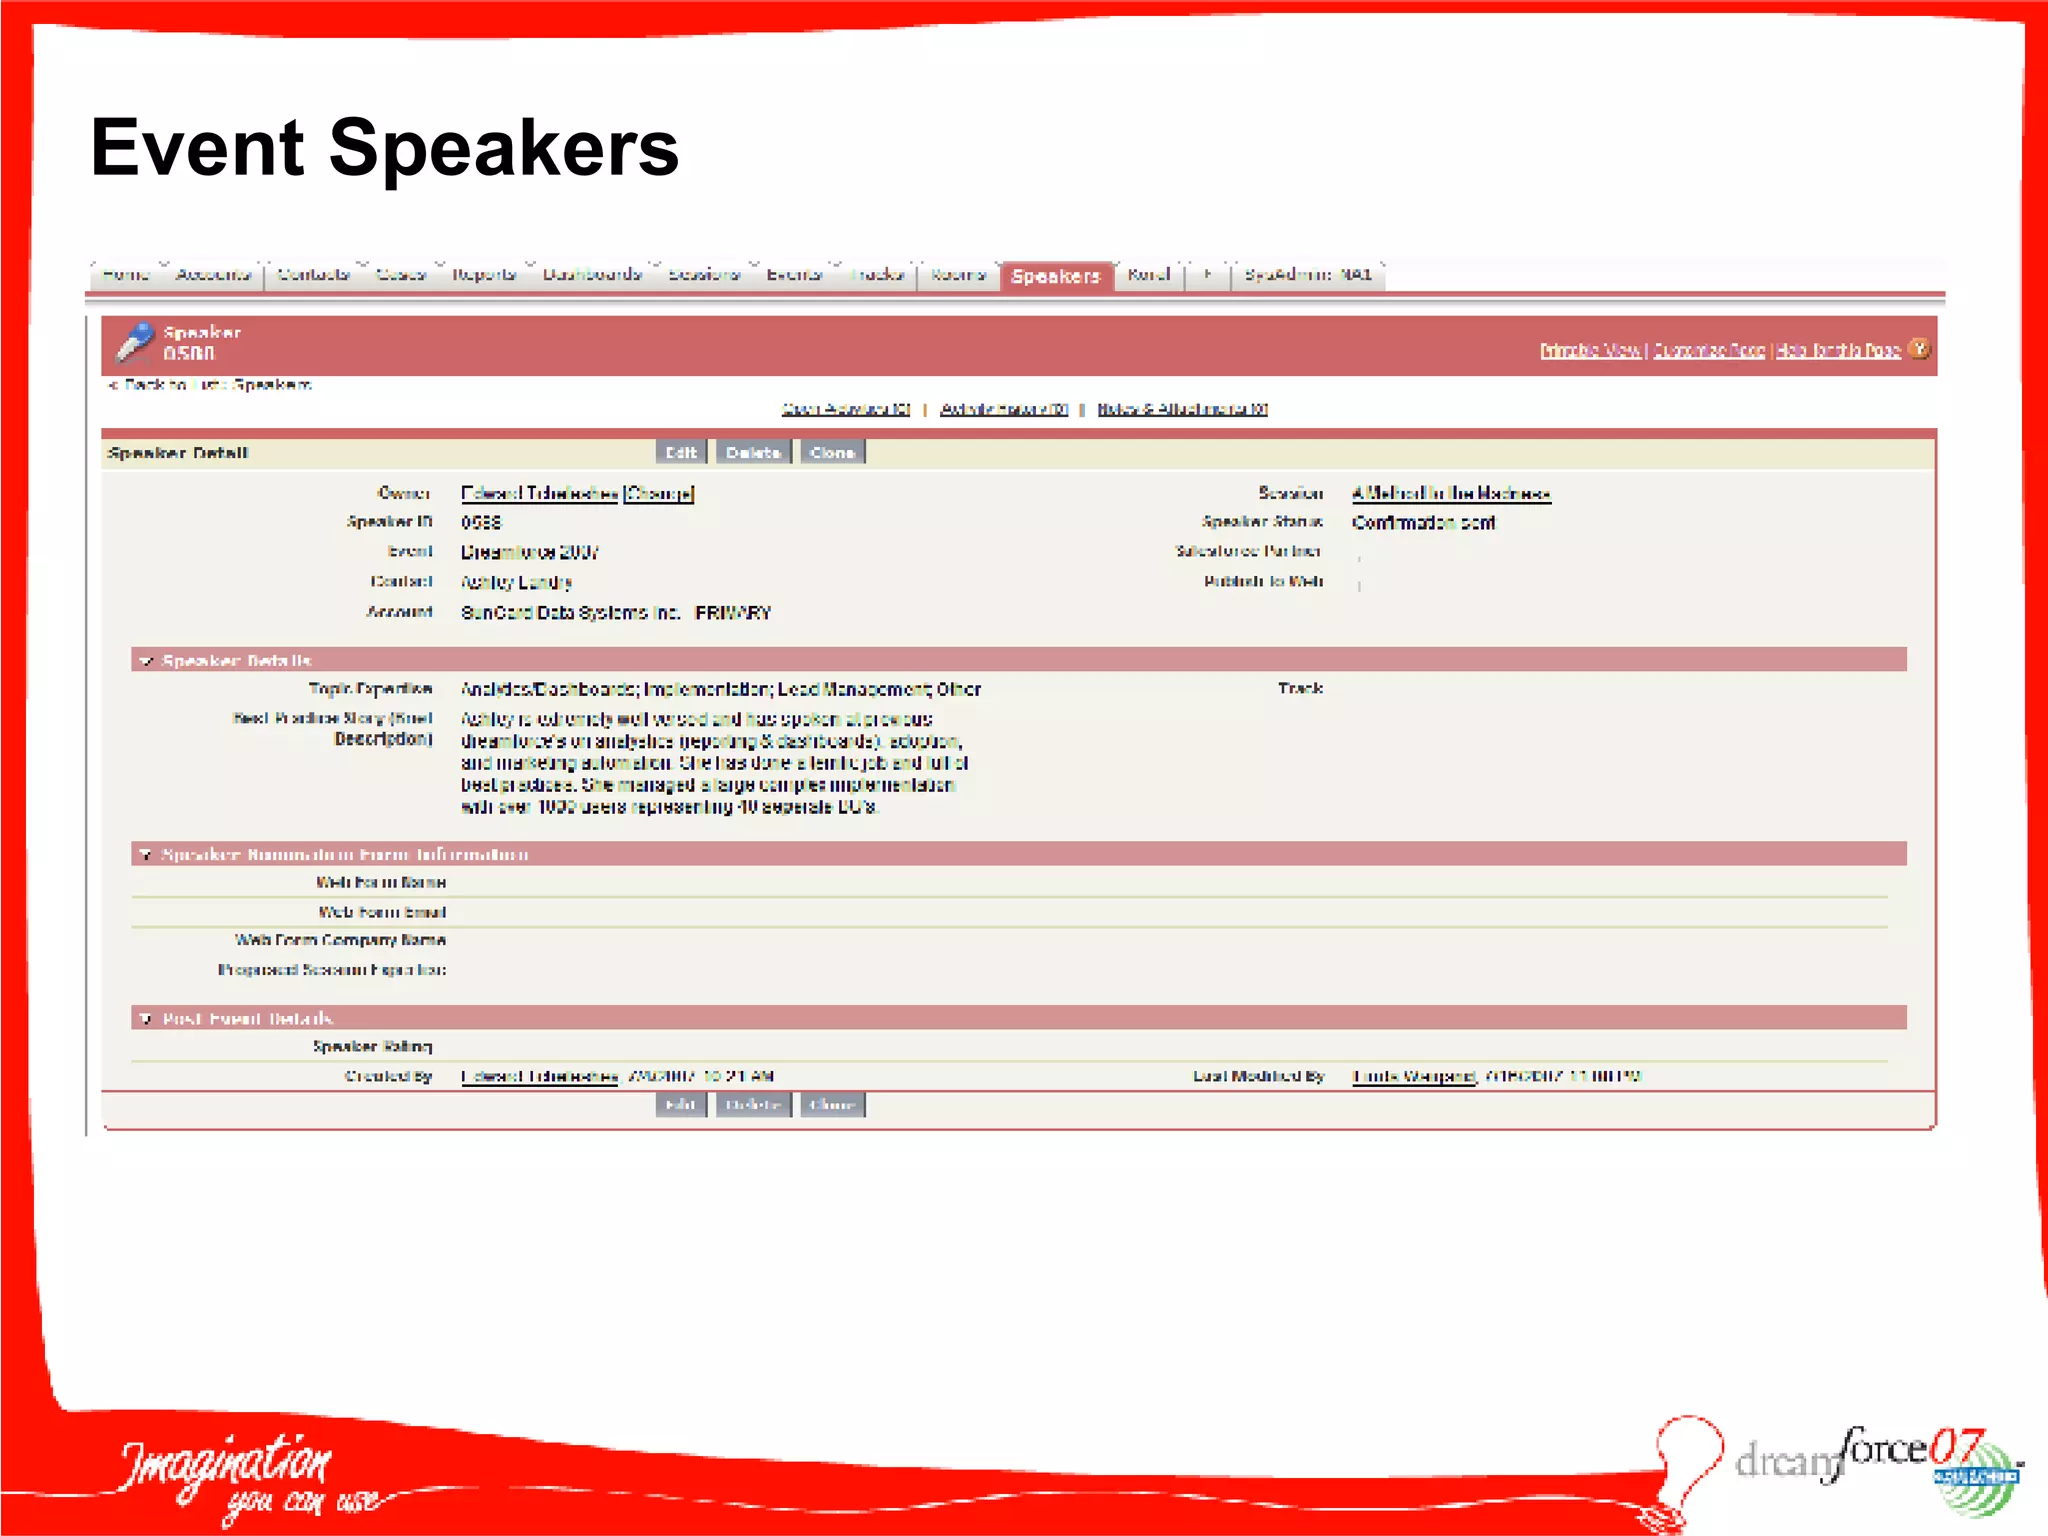Click the top Edit button
This screenshot has width=2048, height=1536.
pyautogui.click(x=682, y=453)
